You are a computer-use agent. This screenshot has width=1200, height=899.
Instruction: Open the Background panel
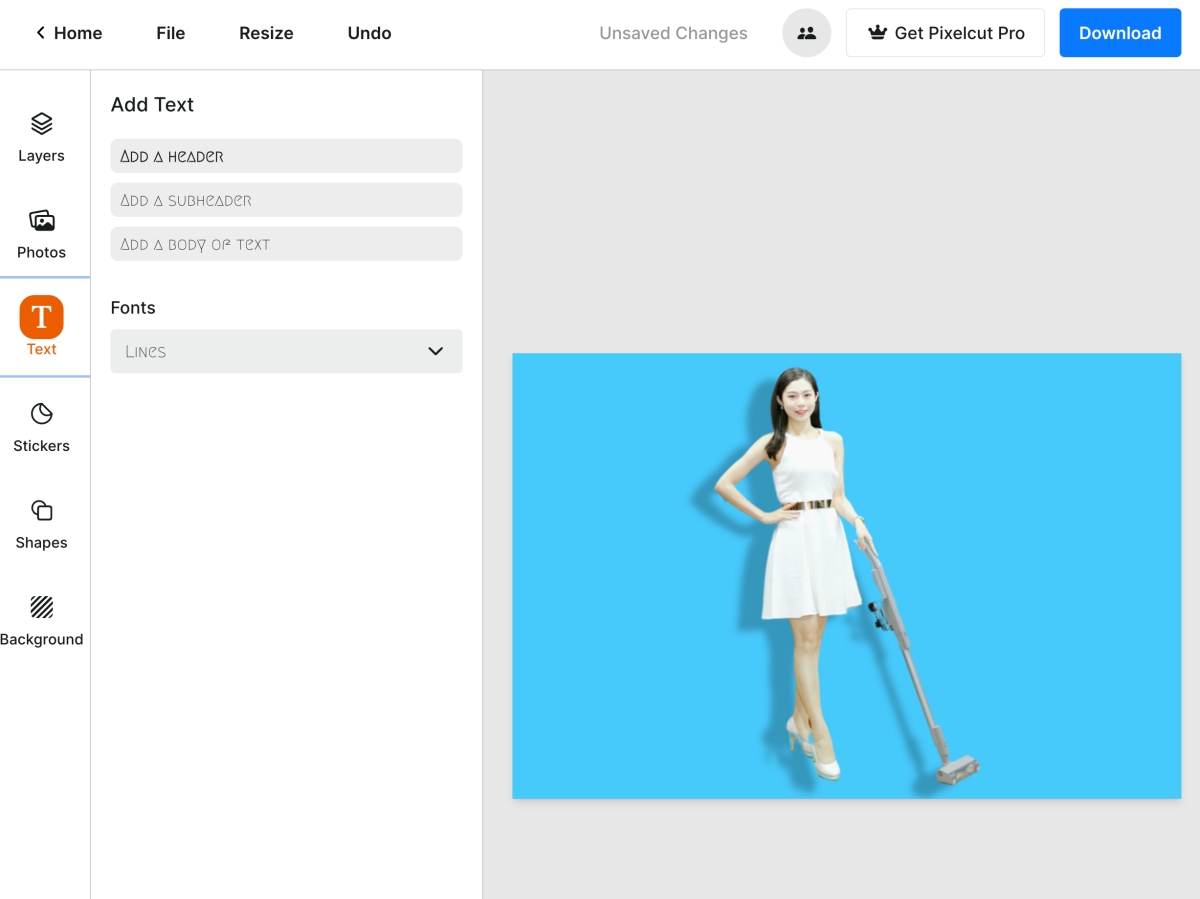[x=41, y=621]
